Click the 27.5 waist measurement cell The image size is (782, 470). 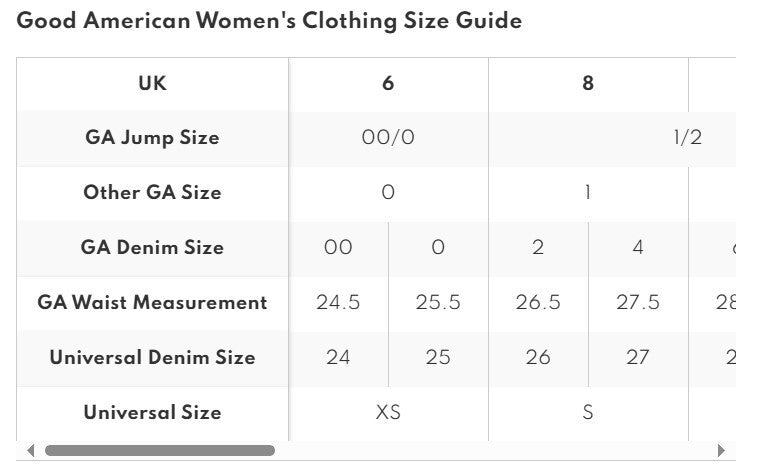(x=638, y=303)
